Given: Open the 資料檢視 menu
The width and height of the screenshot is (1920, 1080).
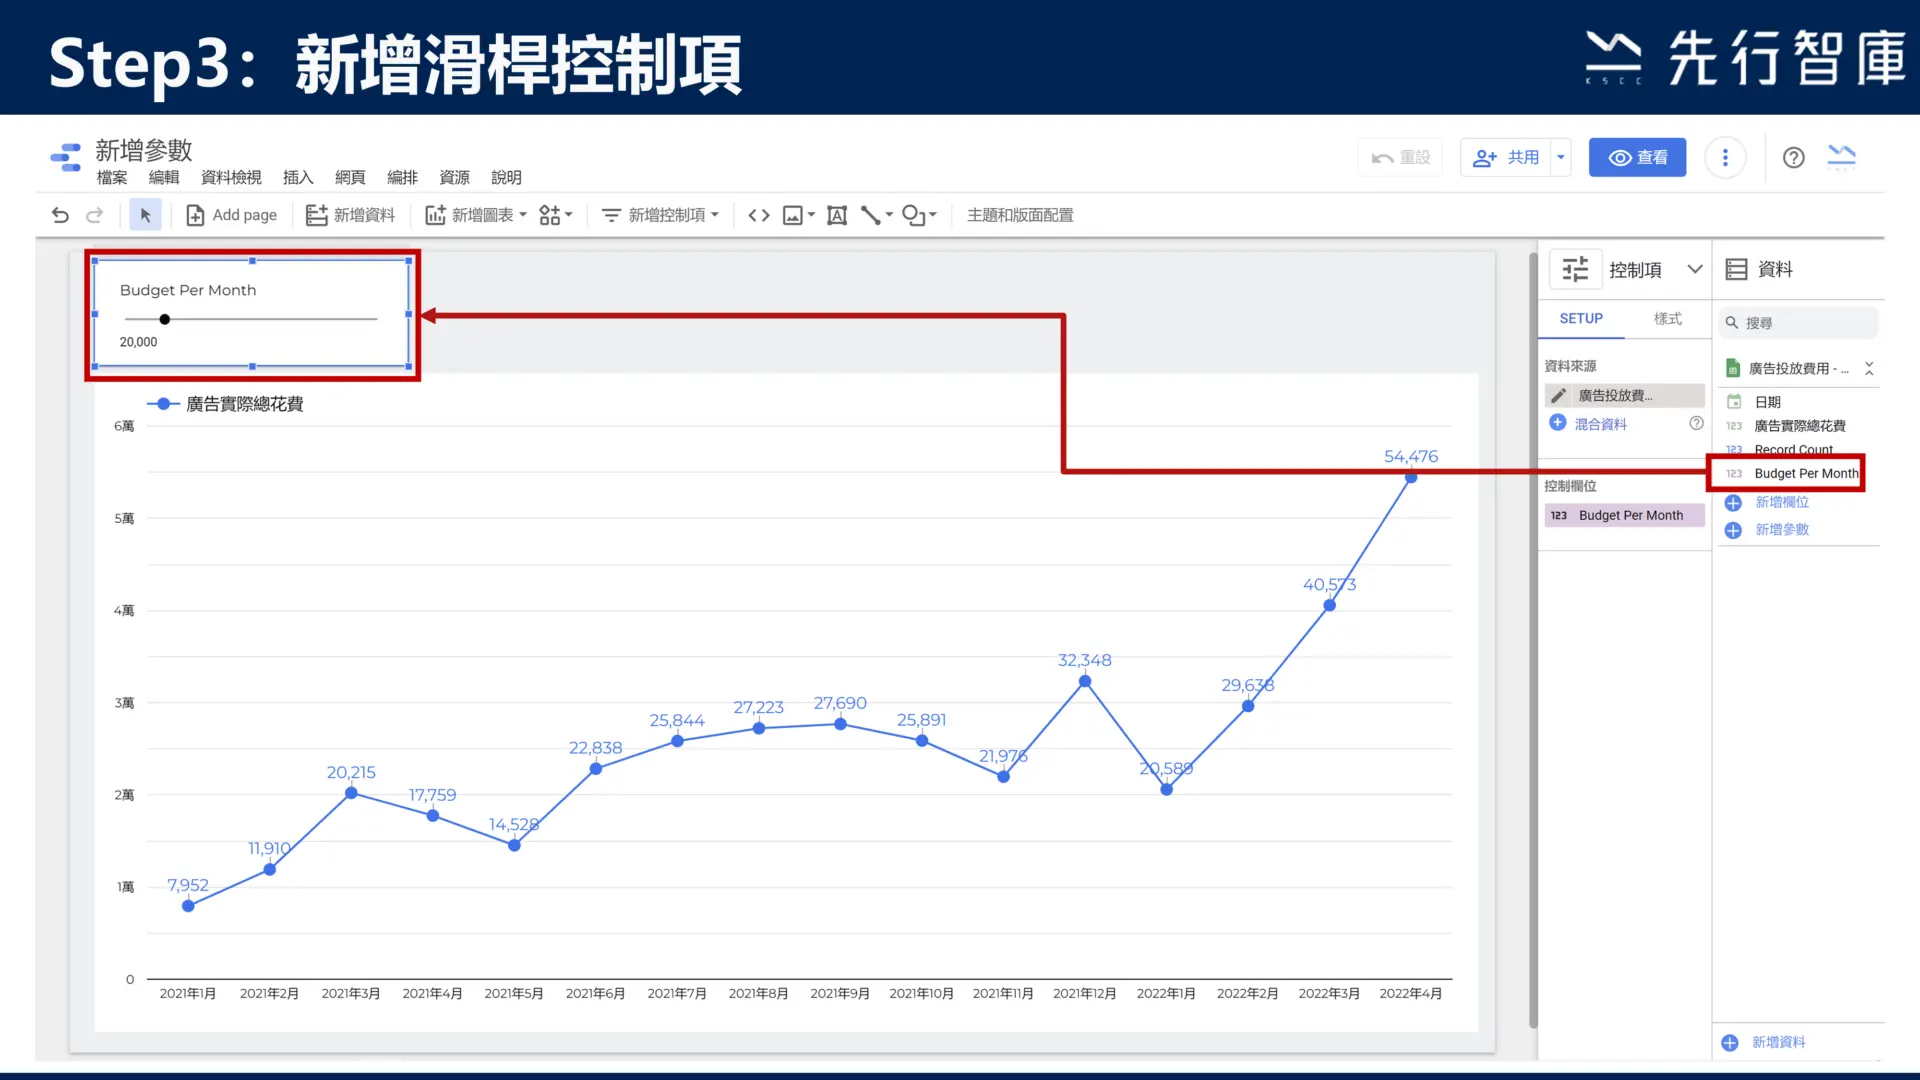Looking at the screenshot, I should [231, 177].
